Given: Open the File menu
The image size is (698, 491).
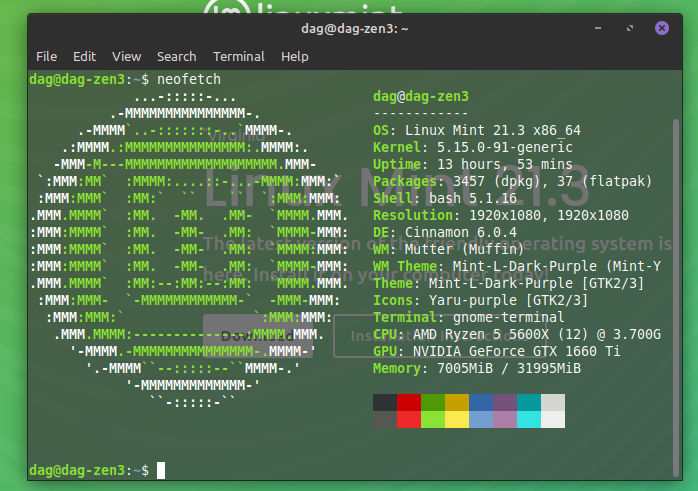Looking at the screenshot, I should (x=47, y=57).
